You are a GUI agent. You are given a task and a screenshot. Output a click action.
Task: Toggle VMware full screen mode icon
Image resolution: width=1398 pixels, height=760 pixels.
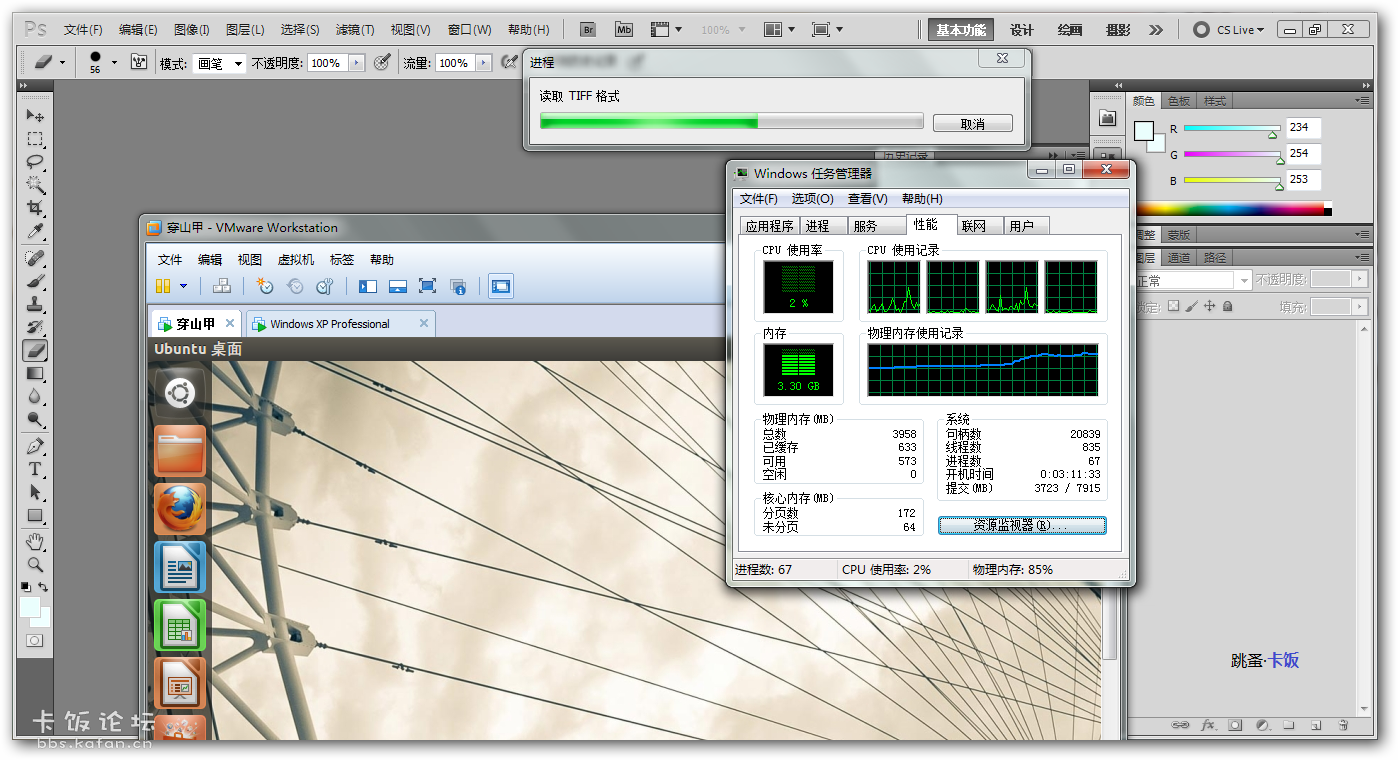pos(427,287)
